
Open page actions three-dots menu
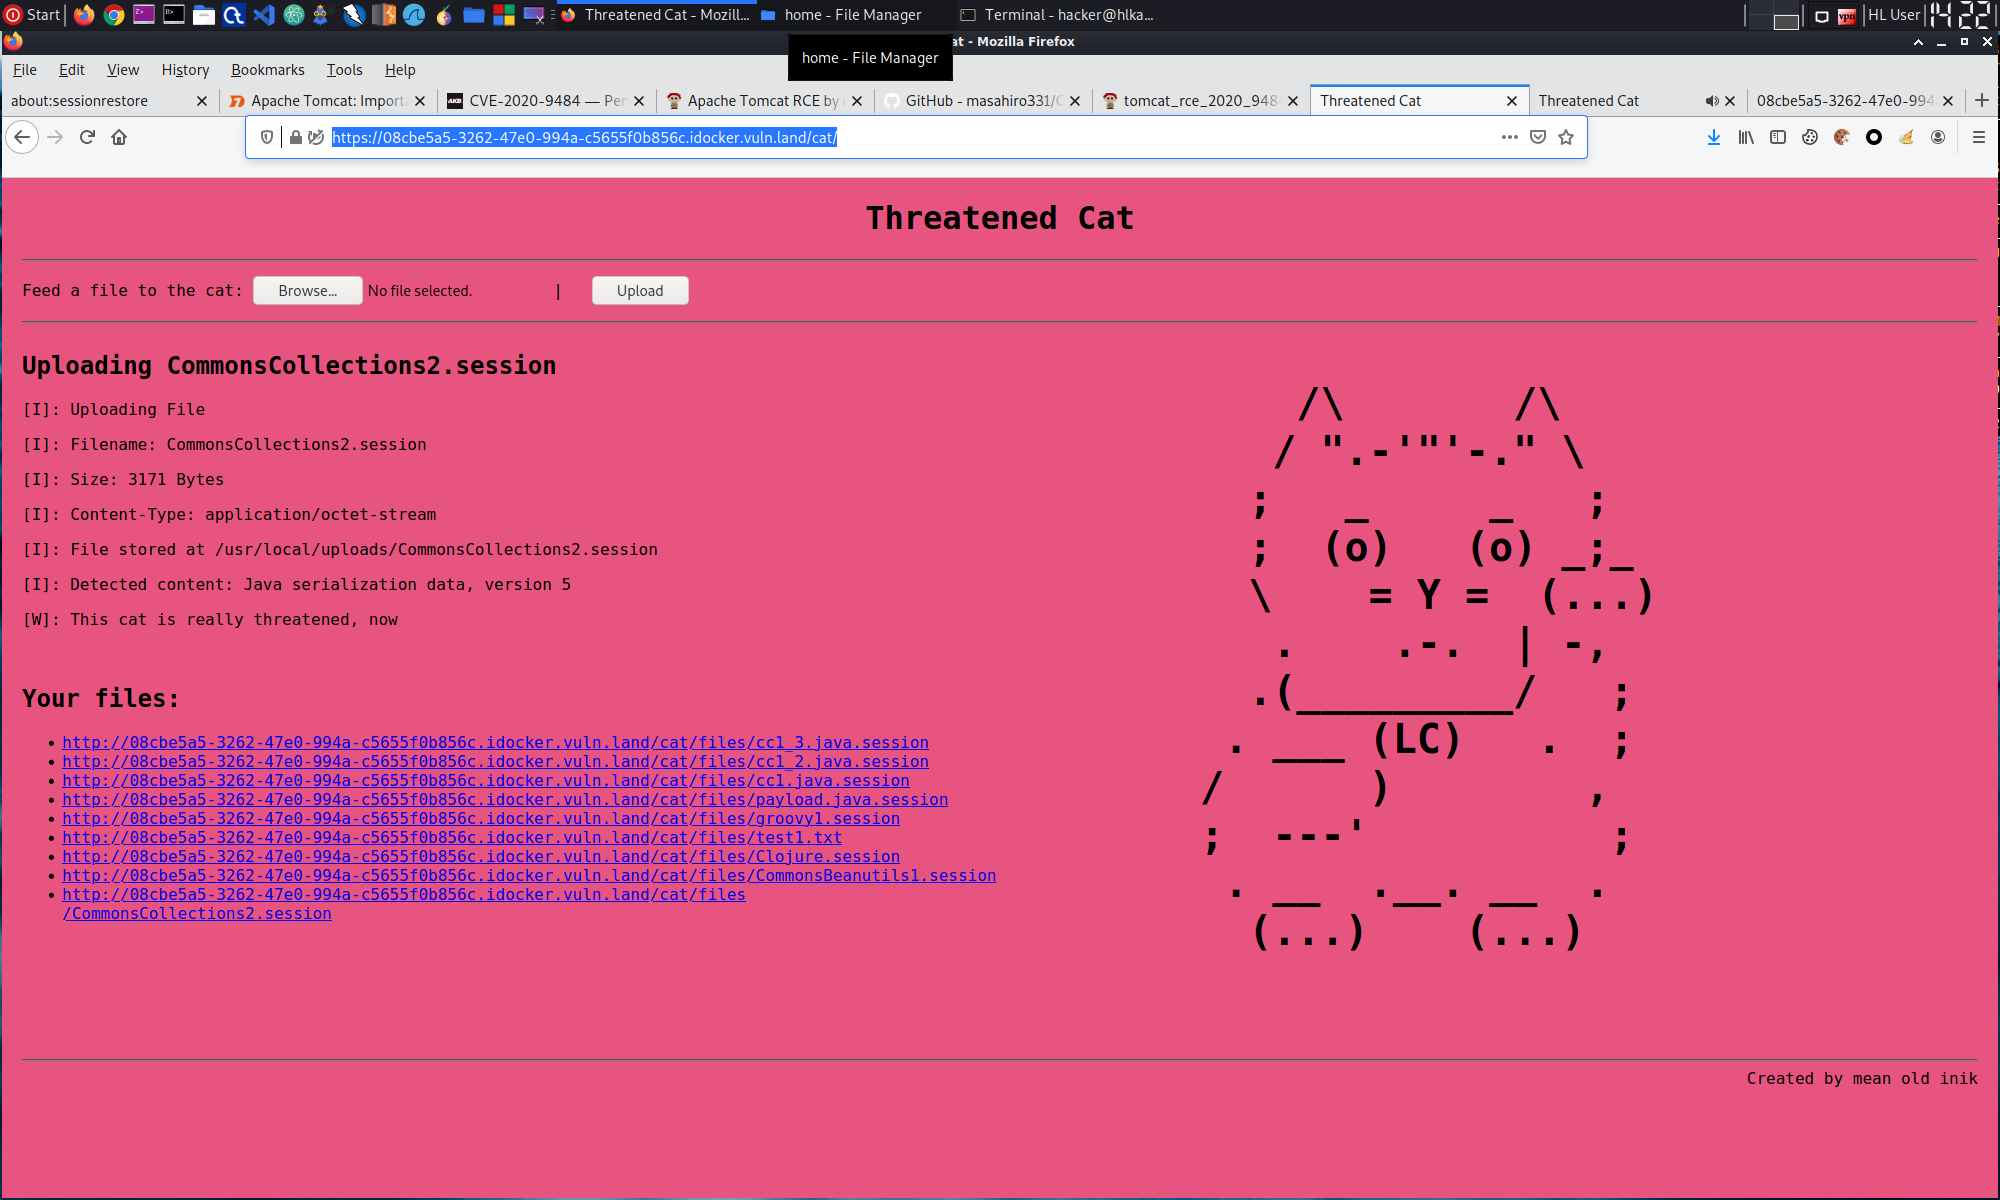point(1509,137)
